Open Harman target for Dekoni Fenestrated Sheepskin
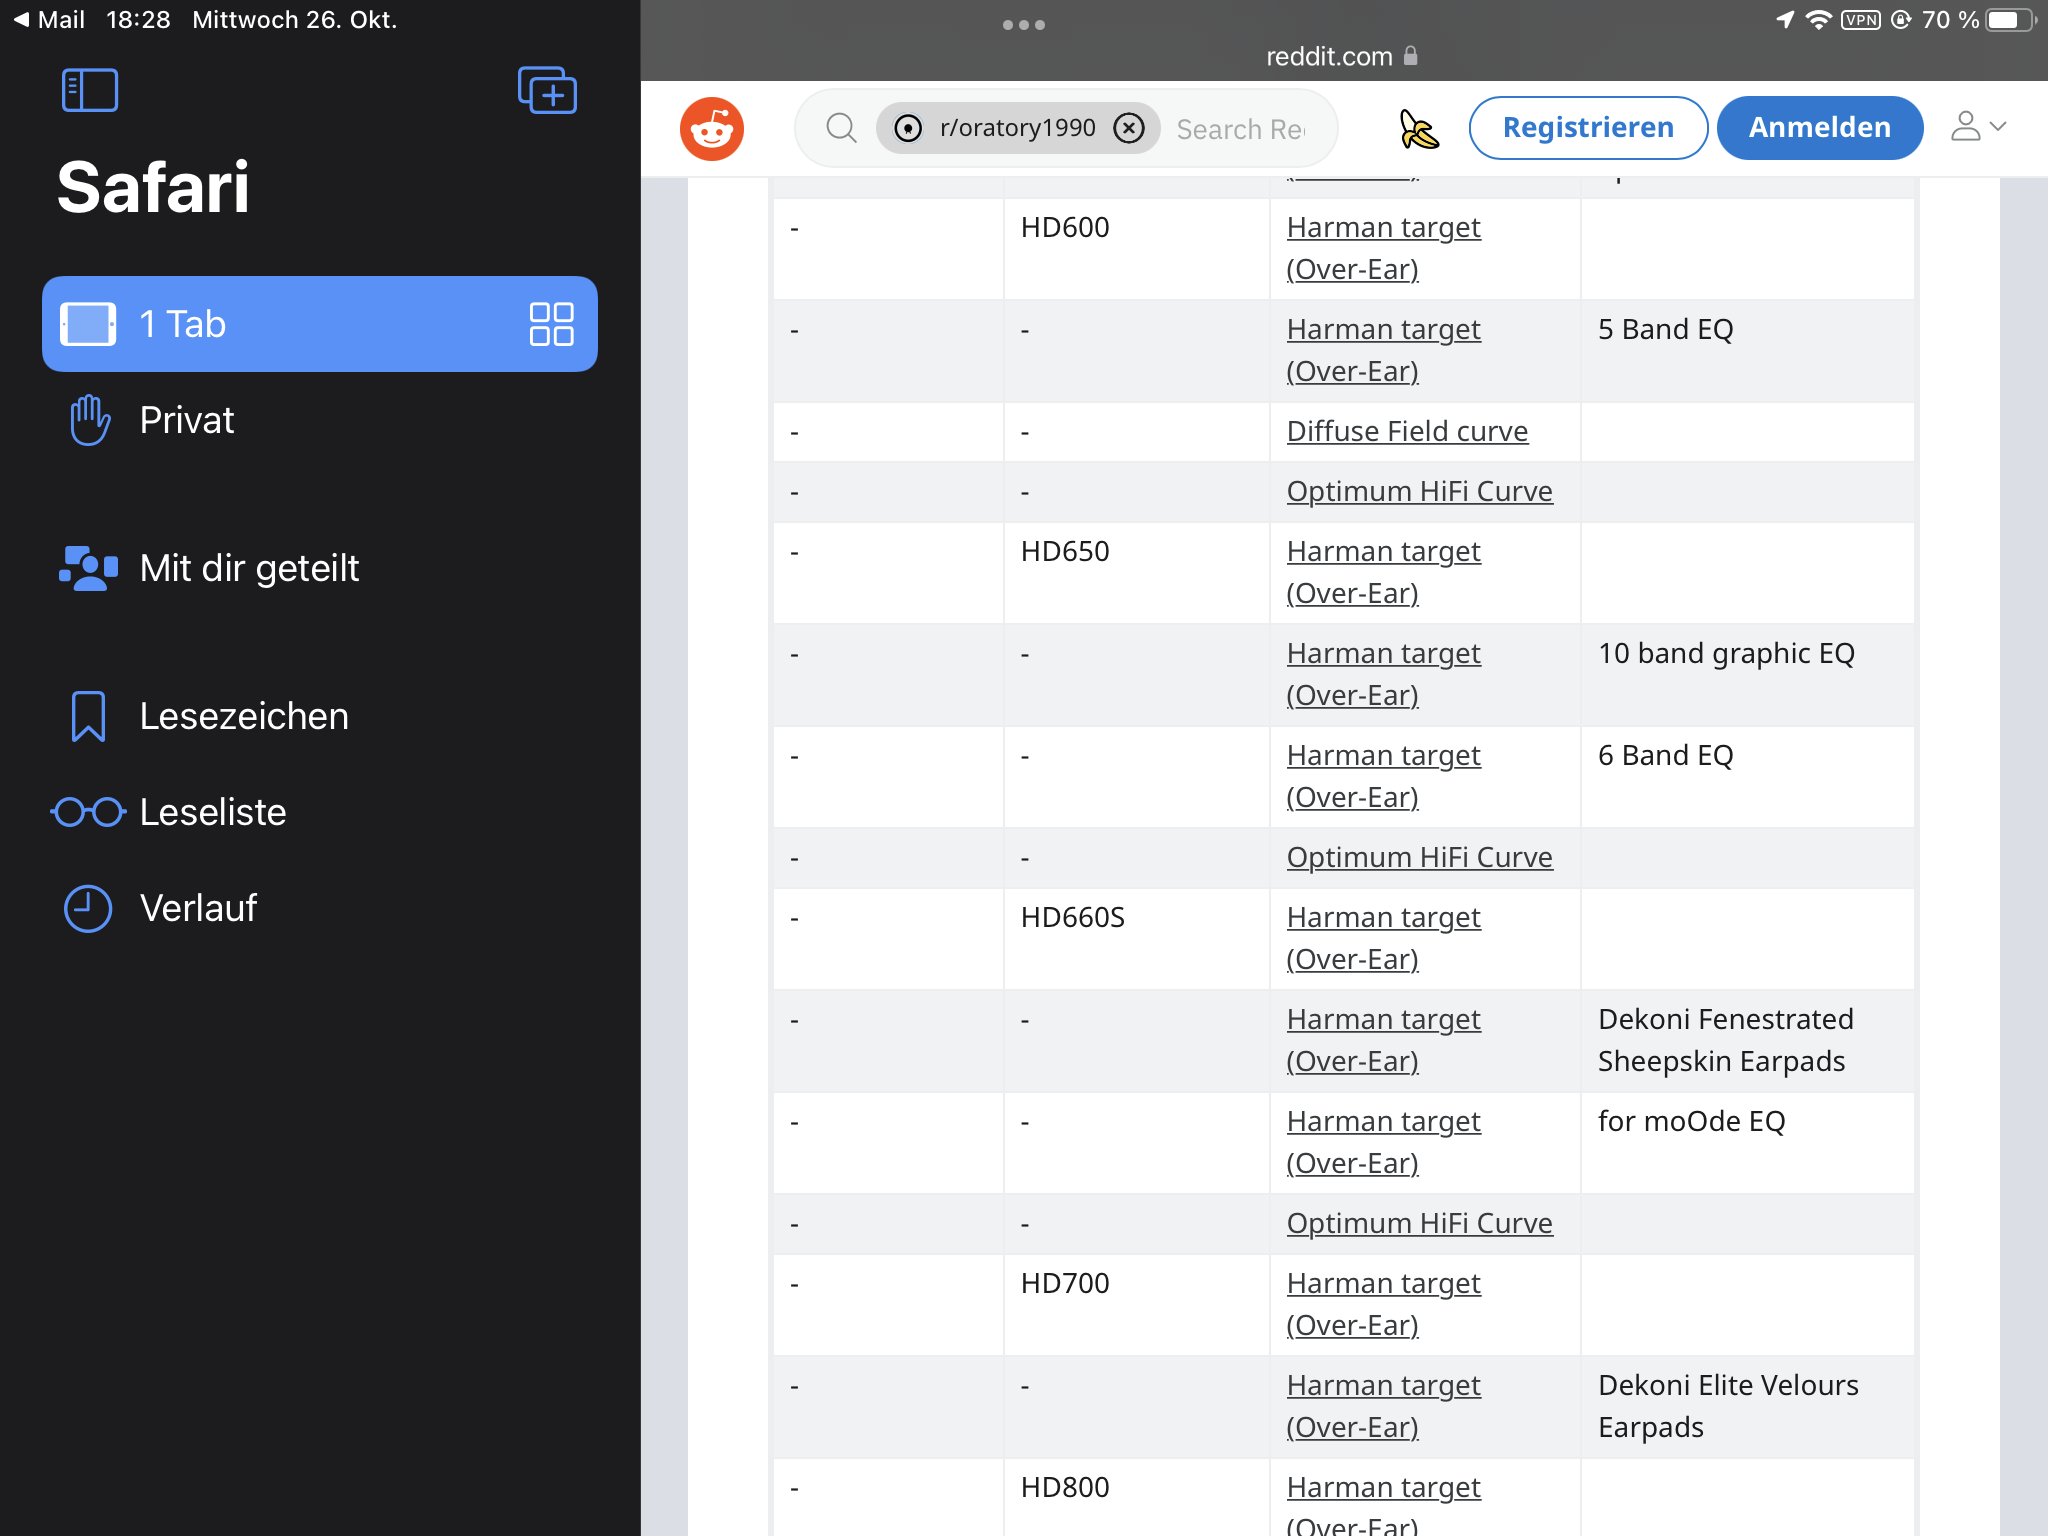This screenshot has height=1536, width=2048. click(x=1383, y=1040)
